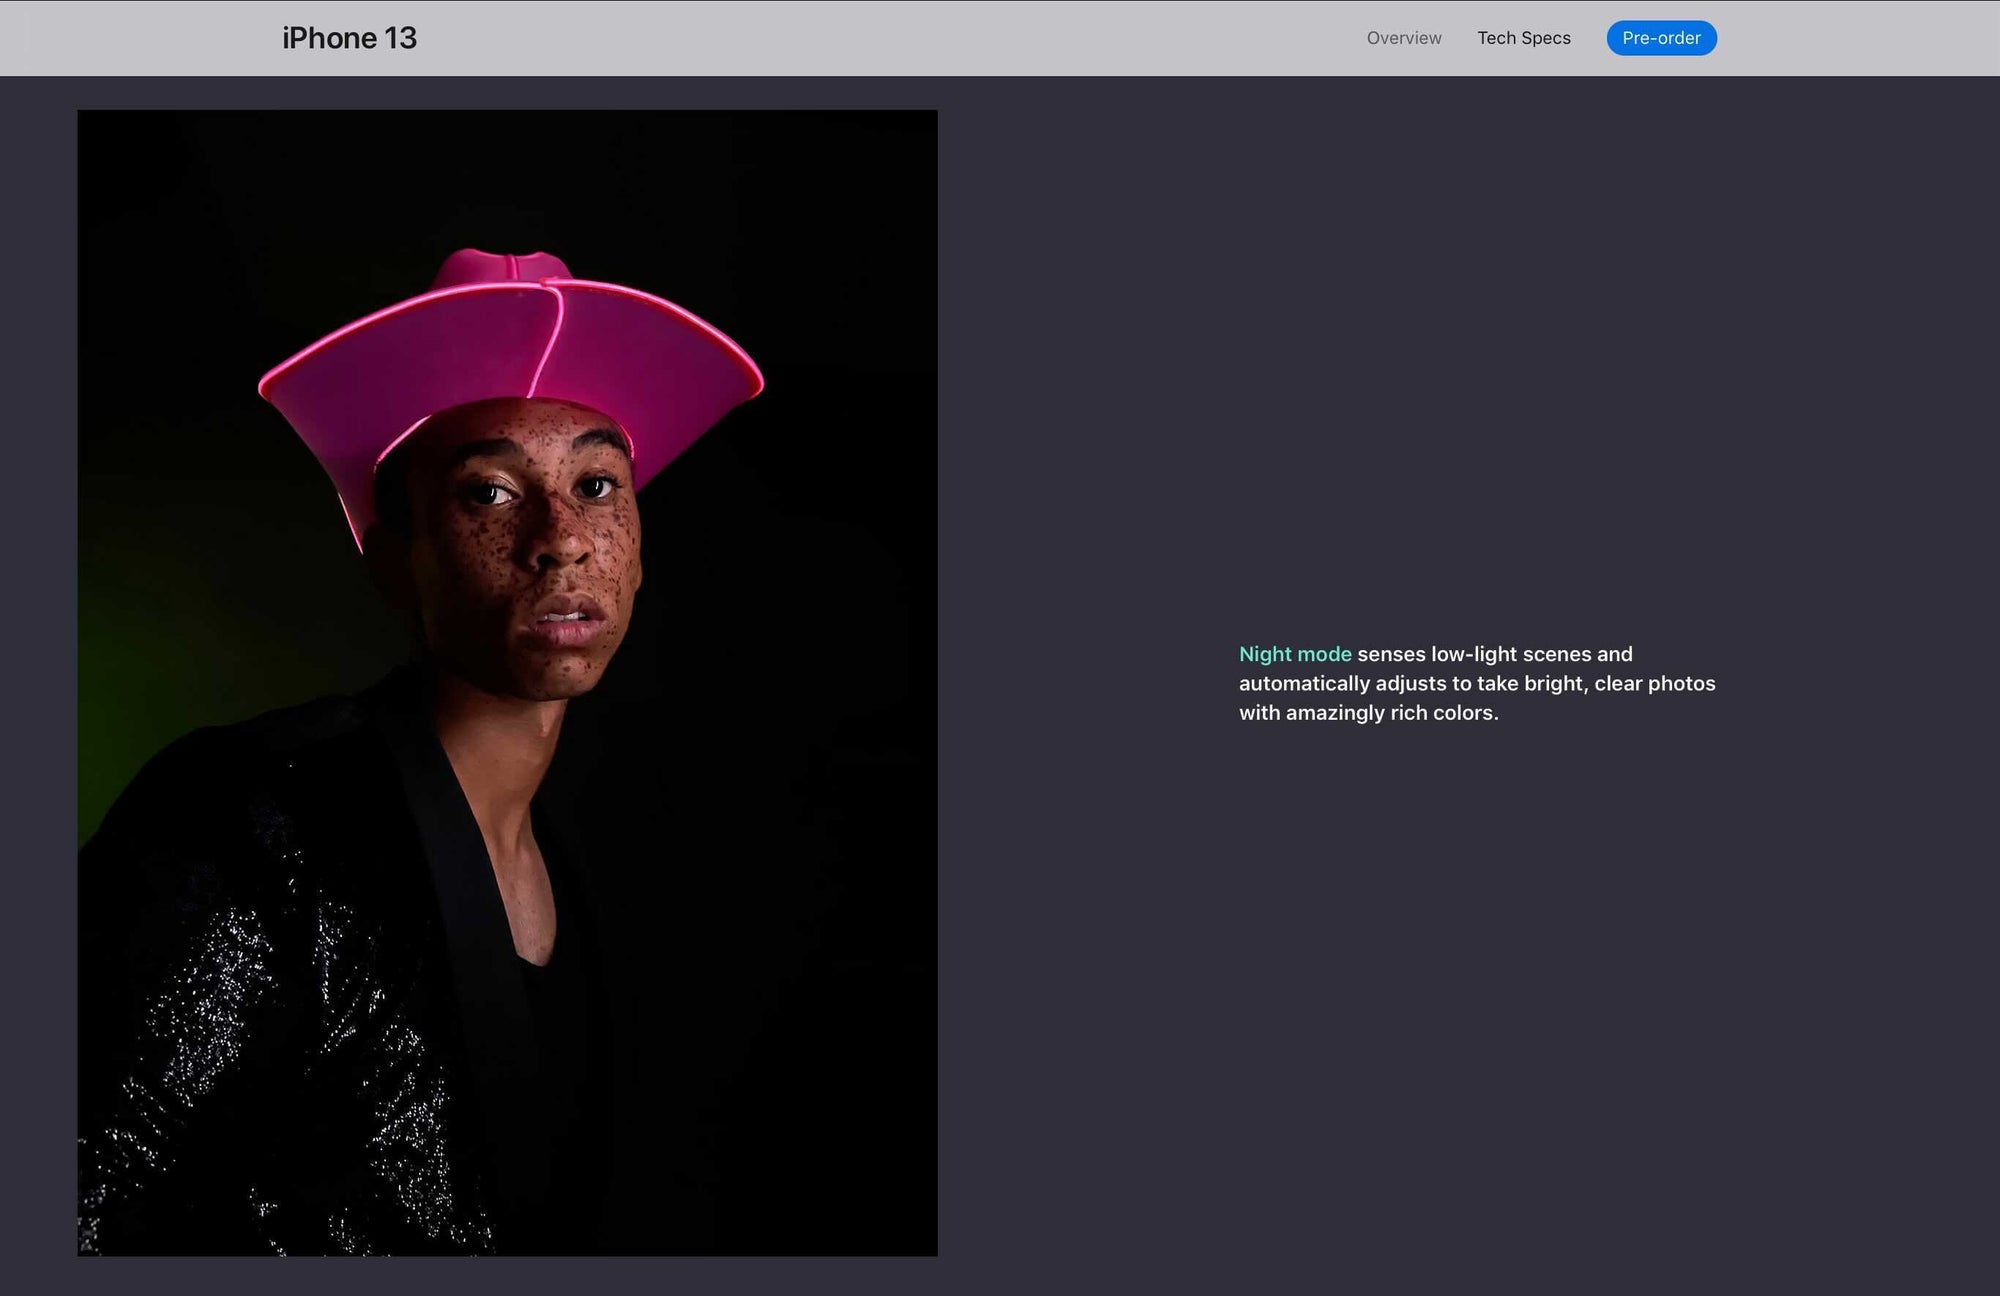Click the word 'photos' in description
The image size is (2000, 1296).
click(x=1681, y=683)
